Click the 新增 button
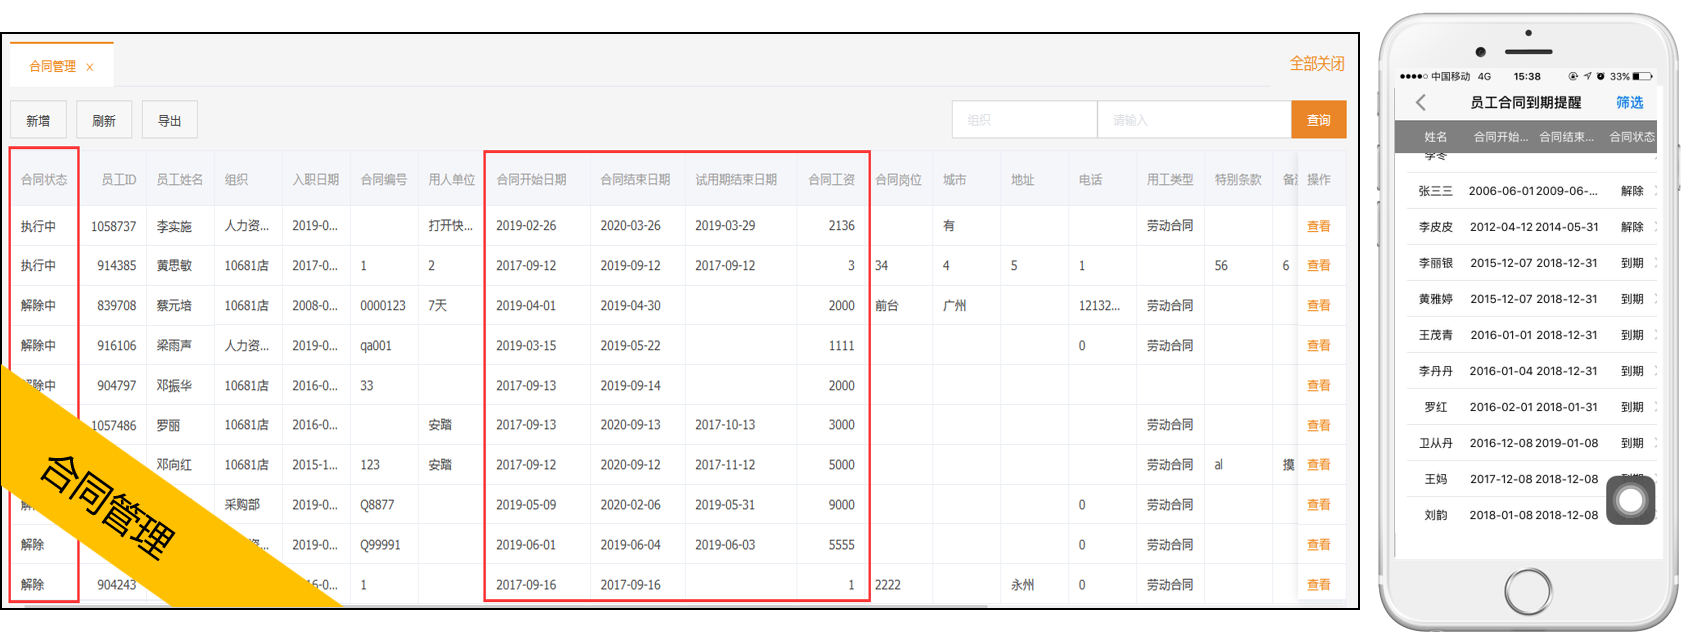 (38, 121)
